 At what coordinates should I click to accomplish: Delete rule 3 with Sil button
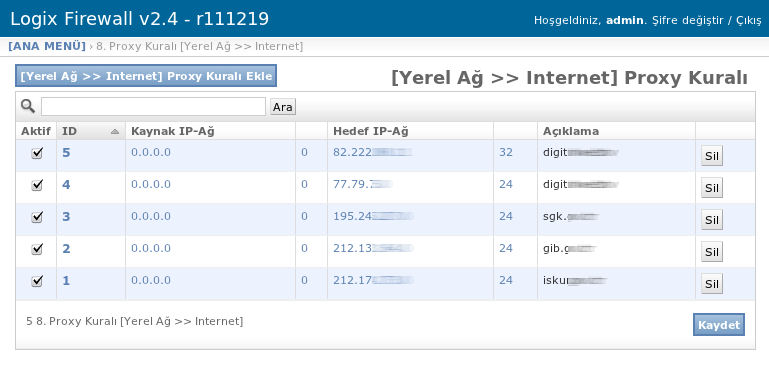(712, 220)
